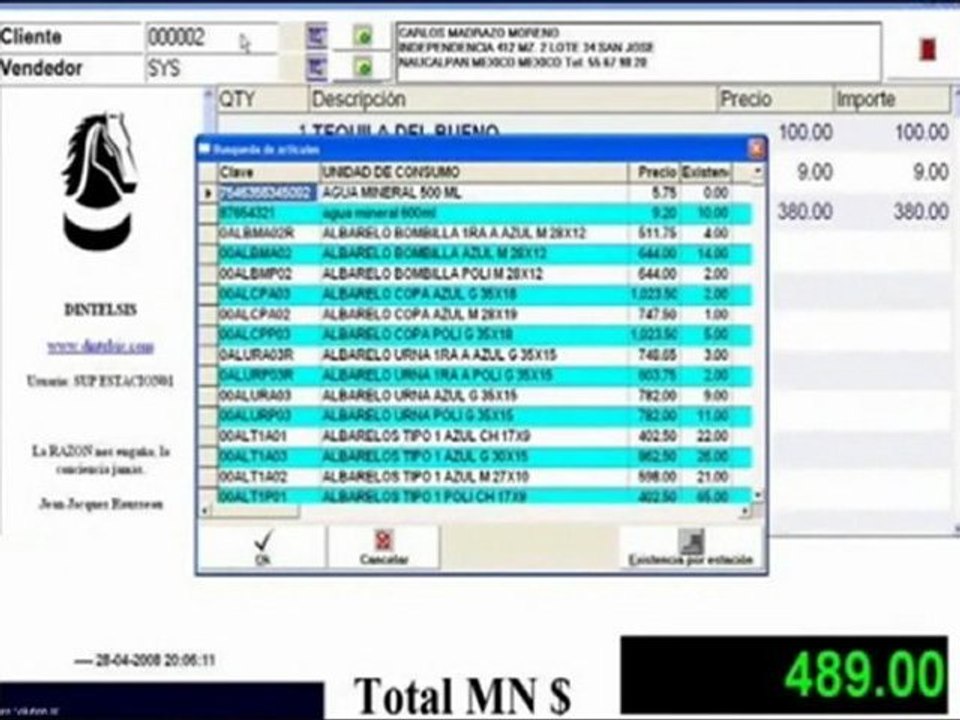960x720 pixels.
Task: Click the Descripción header in main window
Action: point(513,99)
